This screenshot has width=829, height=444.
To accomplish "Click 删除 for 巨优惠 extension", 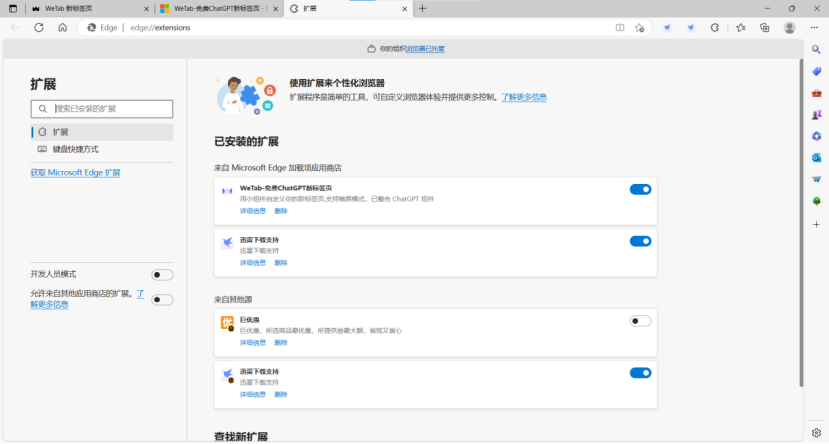I will 281,343.
